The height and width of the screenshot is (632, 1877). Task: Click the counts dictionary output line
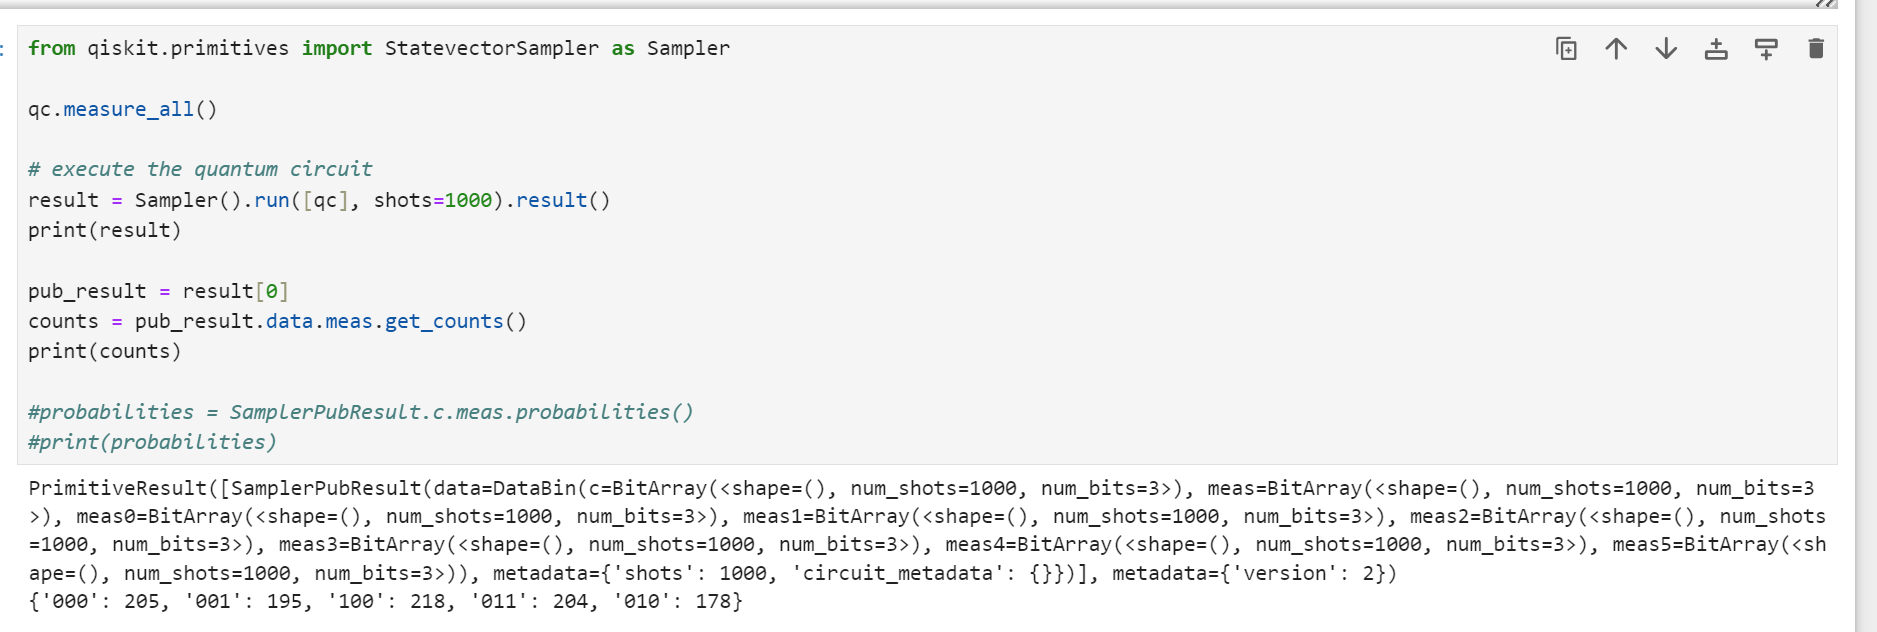pyautogui.click(x=385, y=601)
